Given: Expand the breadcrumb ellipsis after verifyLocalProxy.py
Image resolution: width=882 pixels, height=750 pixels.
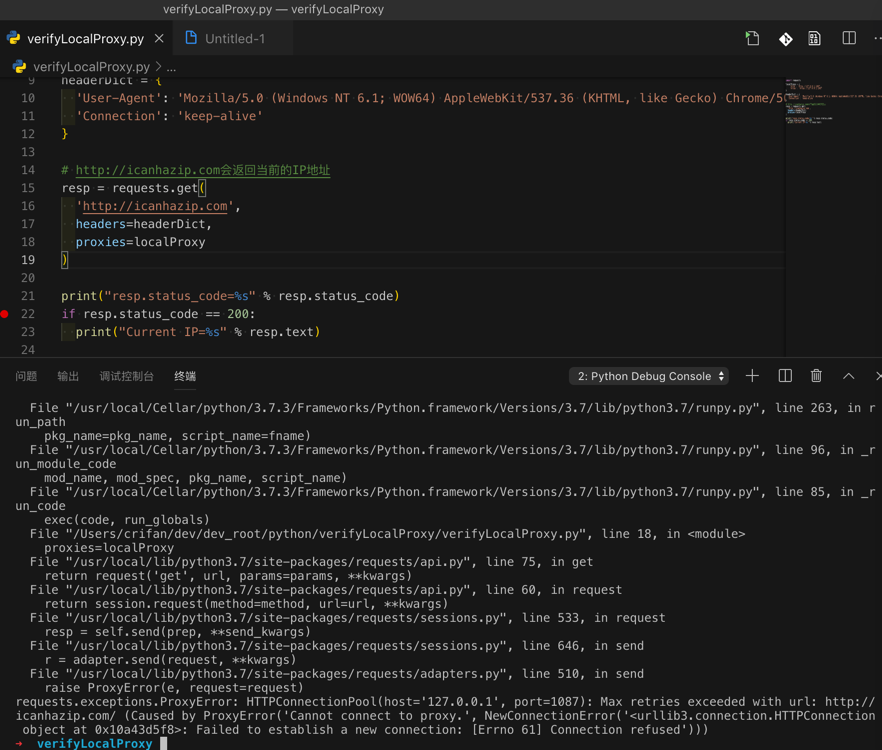Looking at the screenshot, I should (x=171, y=67).
